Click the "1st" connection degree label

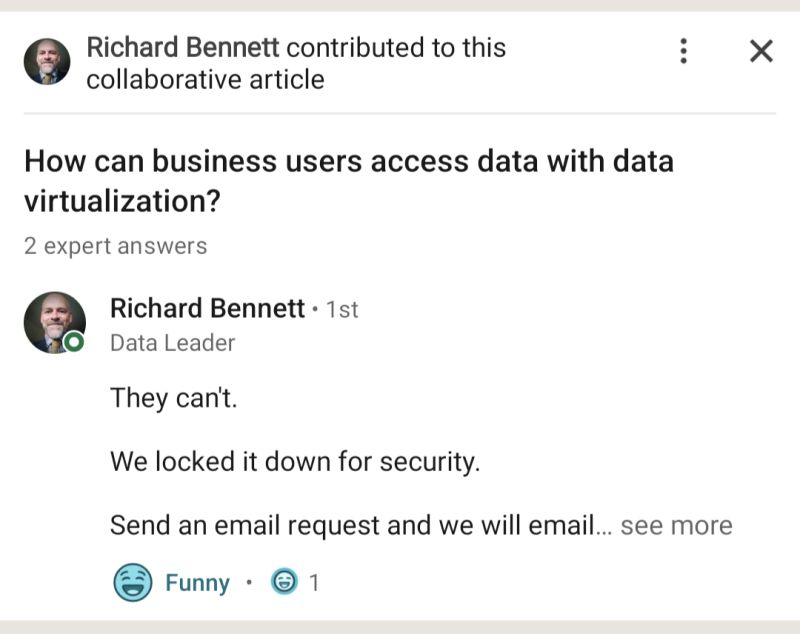pos(343,309)
